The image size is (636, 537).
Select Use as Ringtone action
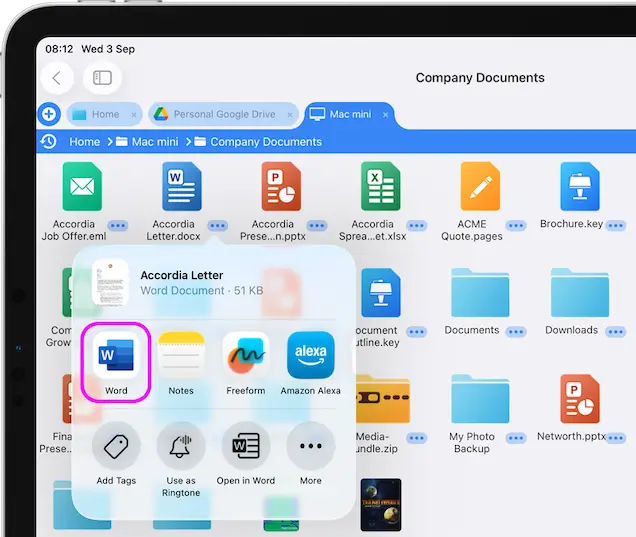click(181, 447)
